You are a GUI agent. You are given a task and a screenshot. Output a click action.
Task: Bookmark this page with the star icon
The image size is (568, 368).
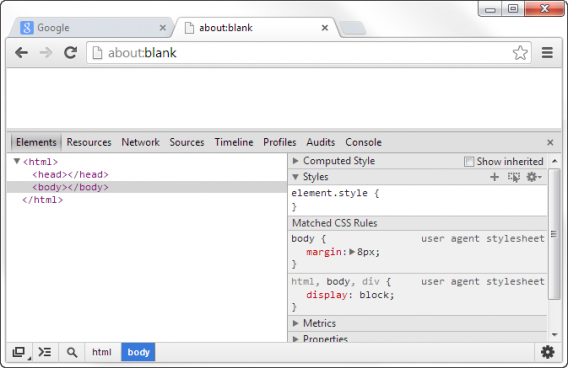point(520,53)
